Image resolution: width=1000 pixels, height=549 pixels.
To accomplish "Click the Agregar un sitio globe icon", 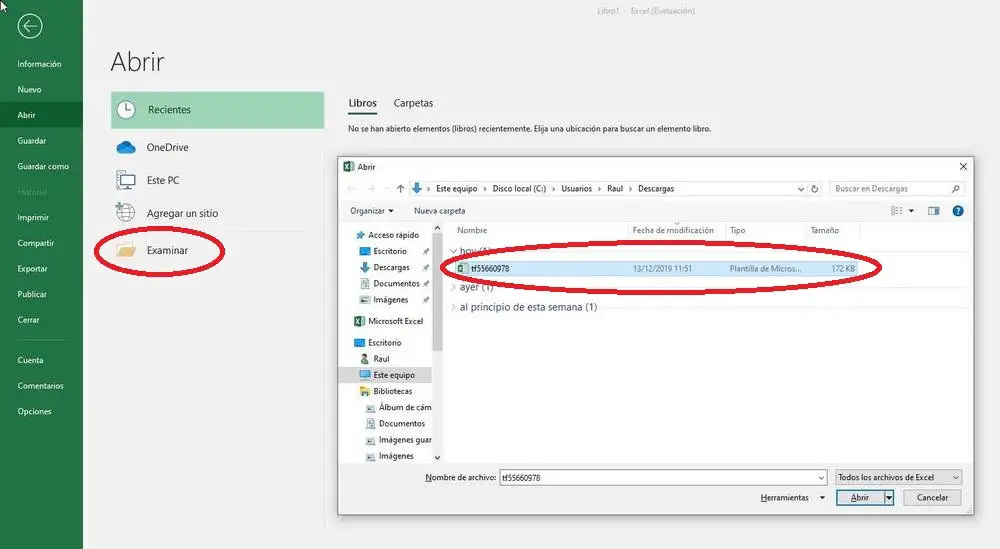I will [125, 212].
